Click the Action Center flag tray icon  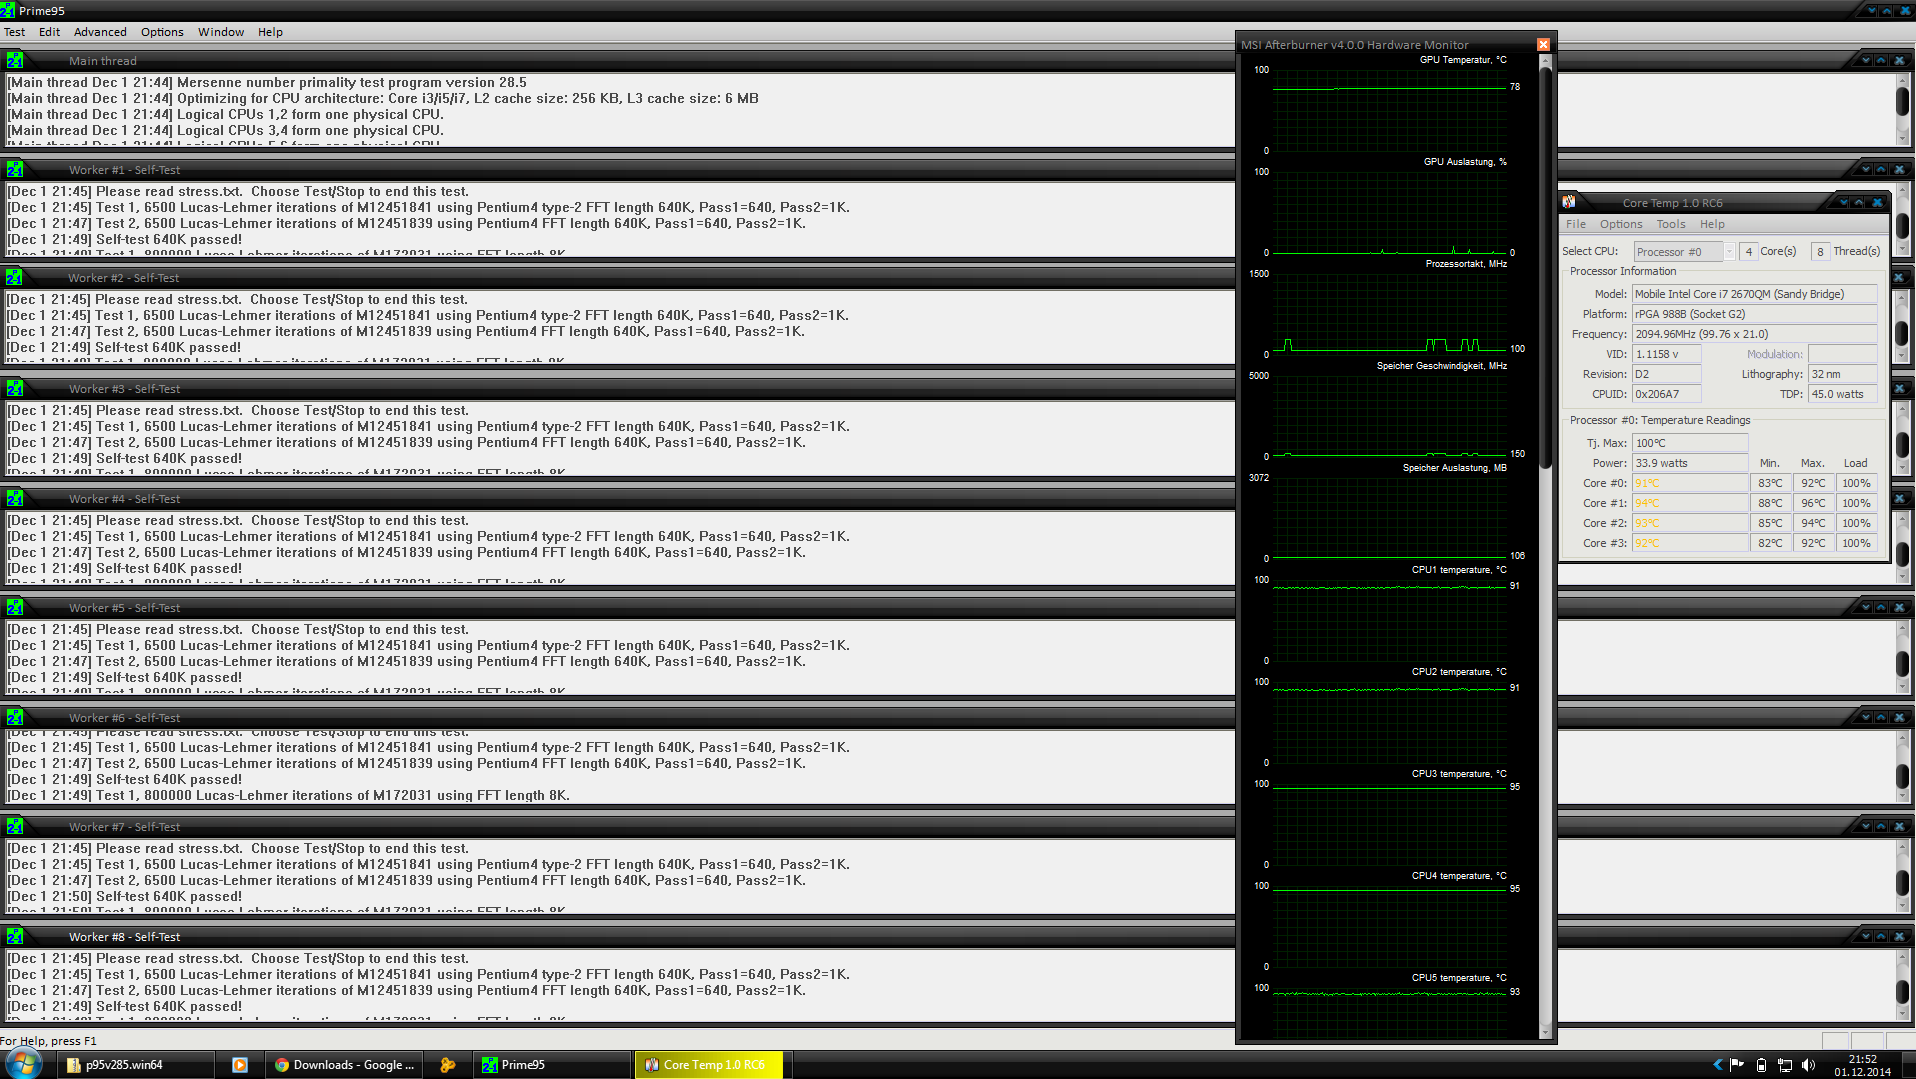tap(1737, 1065)
